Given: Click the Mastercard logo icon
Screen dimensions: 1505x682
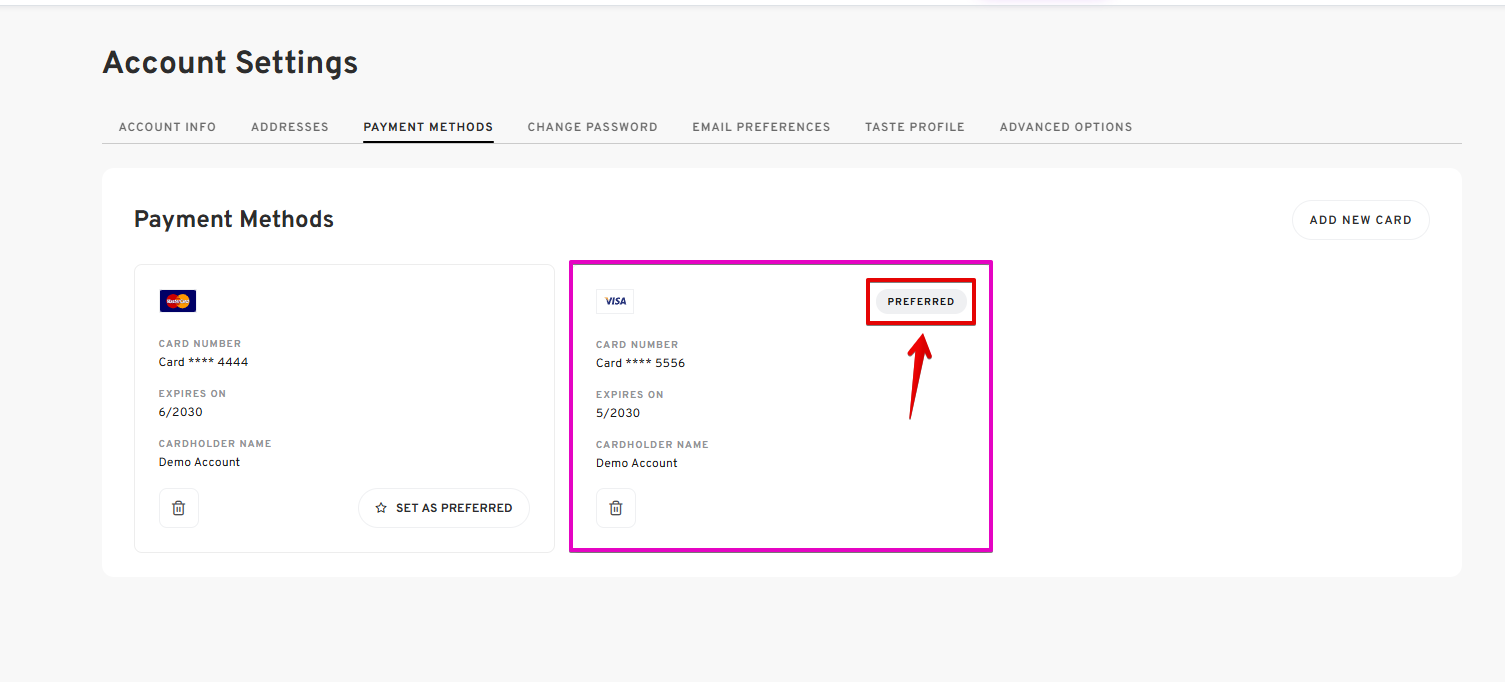Looking at the screenshot, I should tap(178, 301).
